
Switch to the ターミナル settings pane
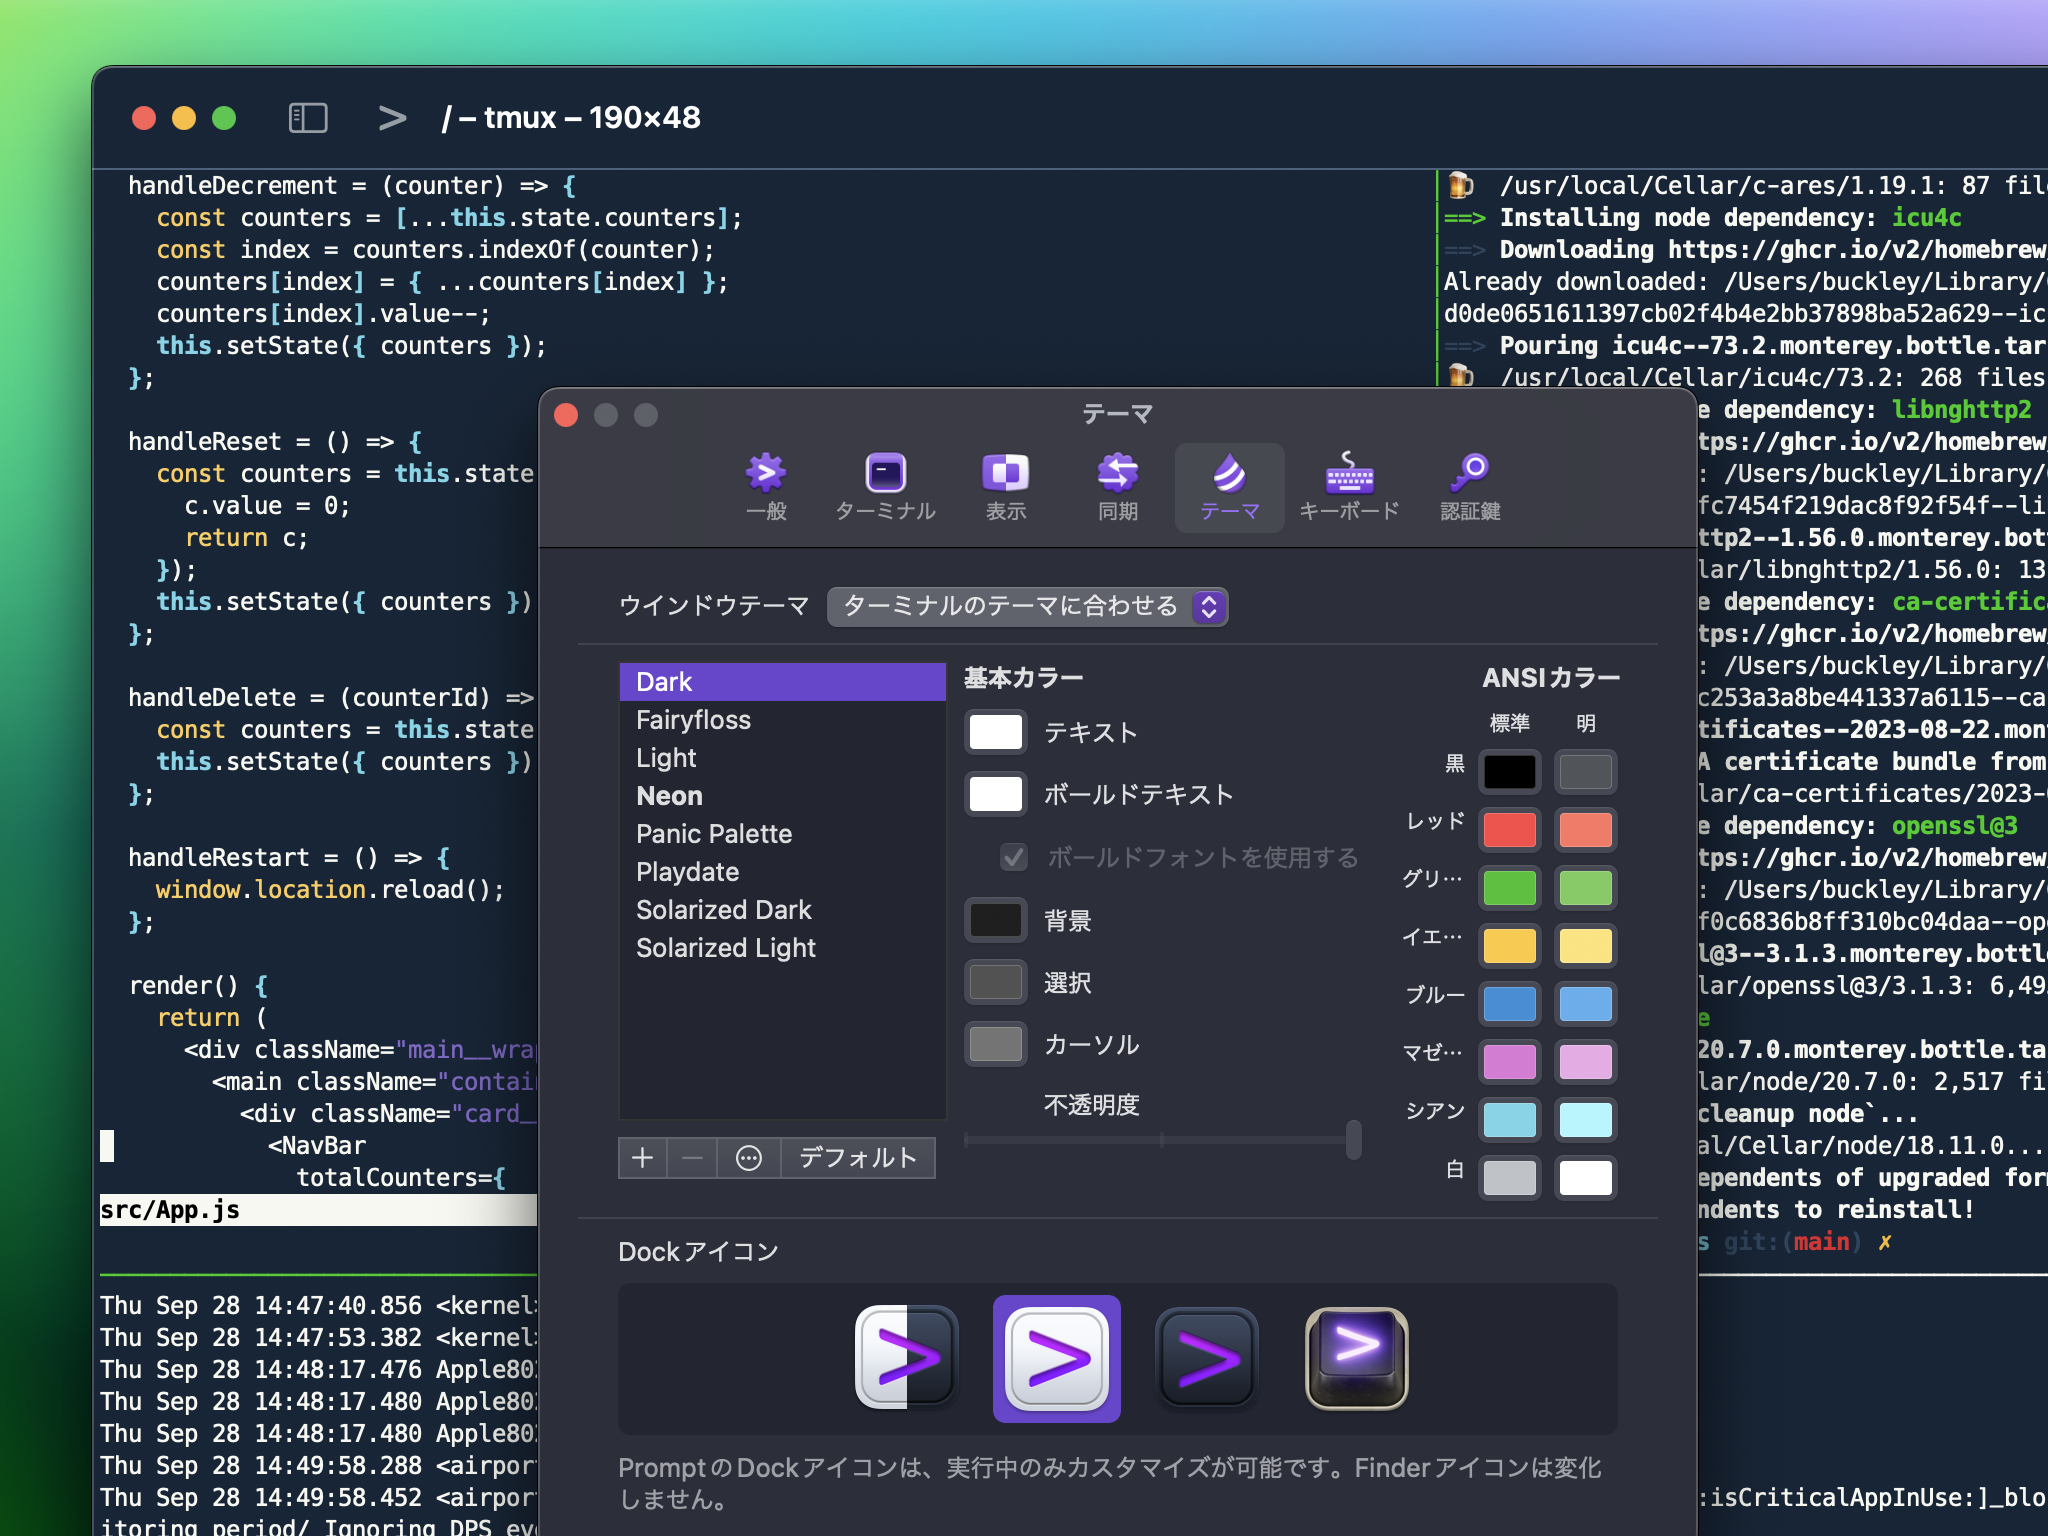click(x=884, y=487)
